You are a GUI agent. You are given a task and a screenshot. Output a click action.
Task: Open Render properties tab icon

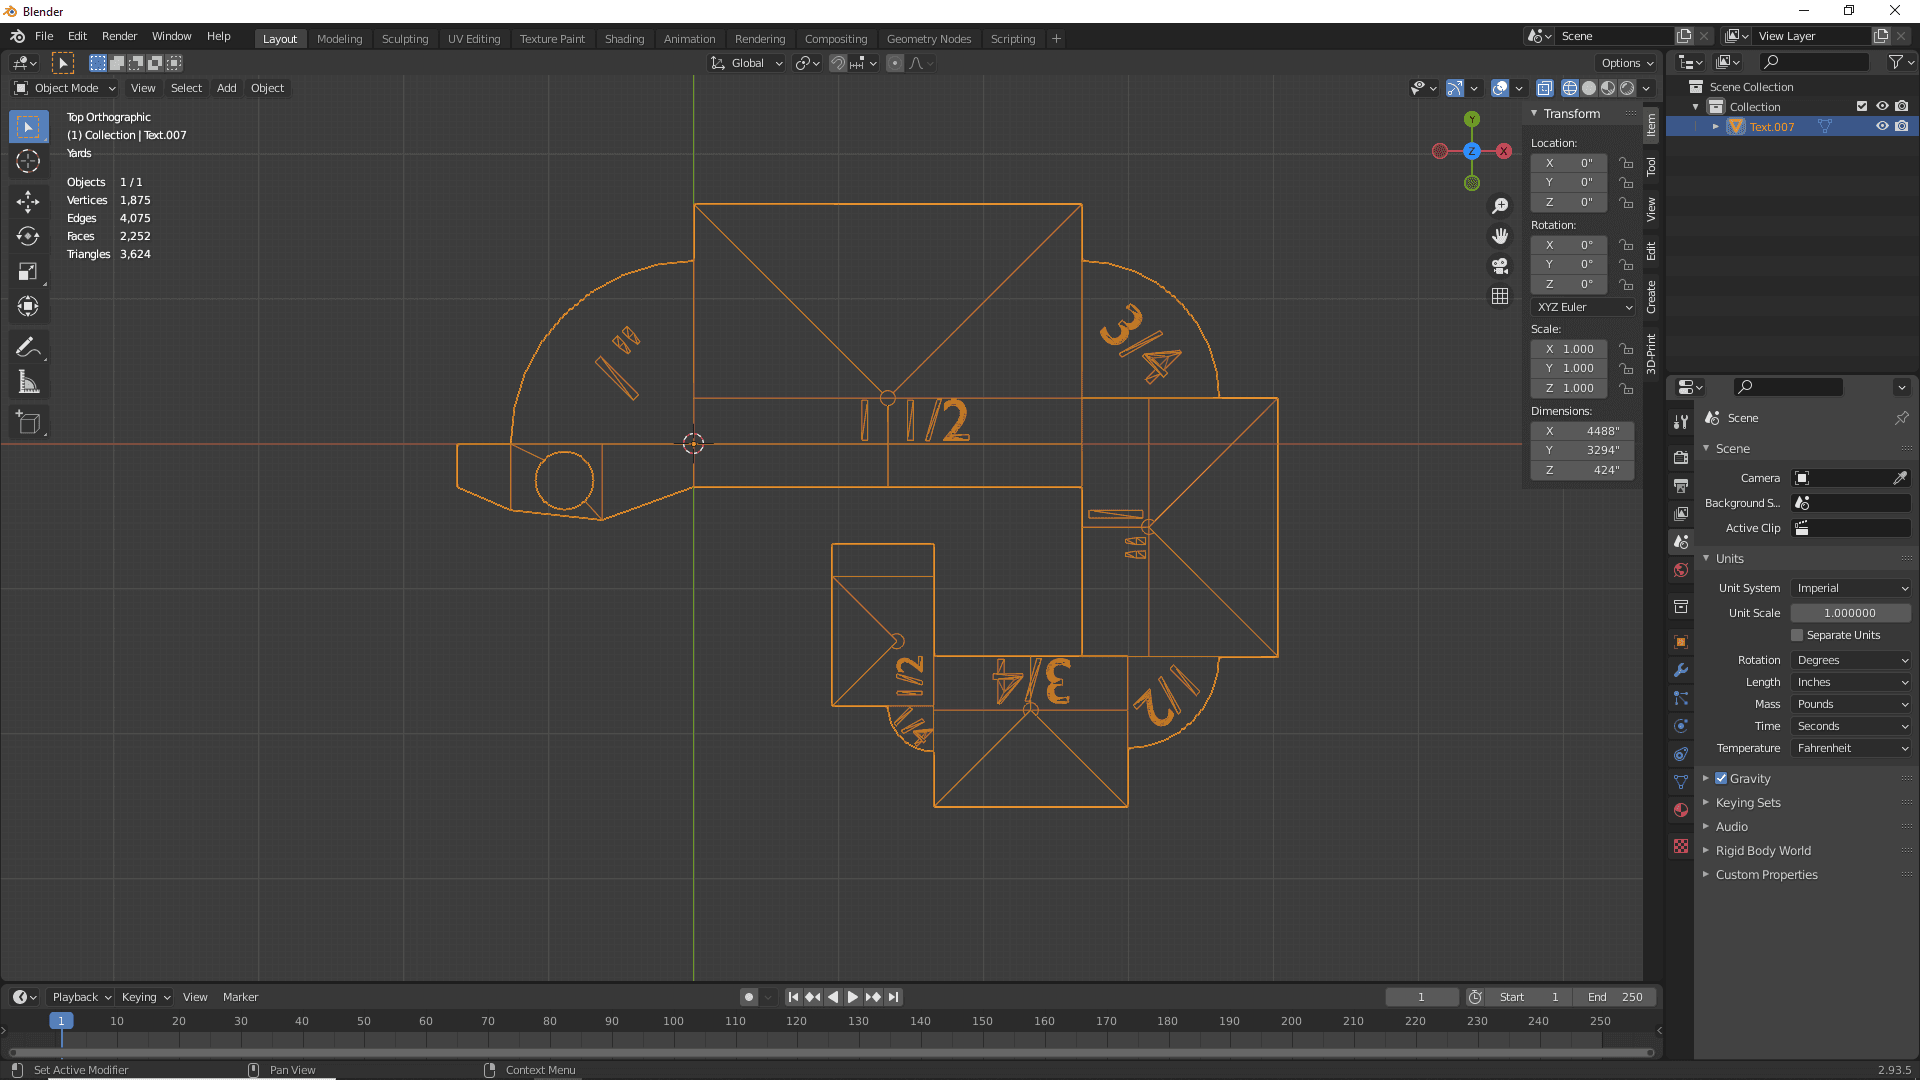click(x=1681, y=457)
